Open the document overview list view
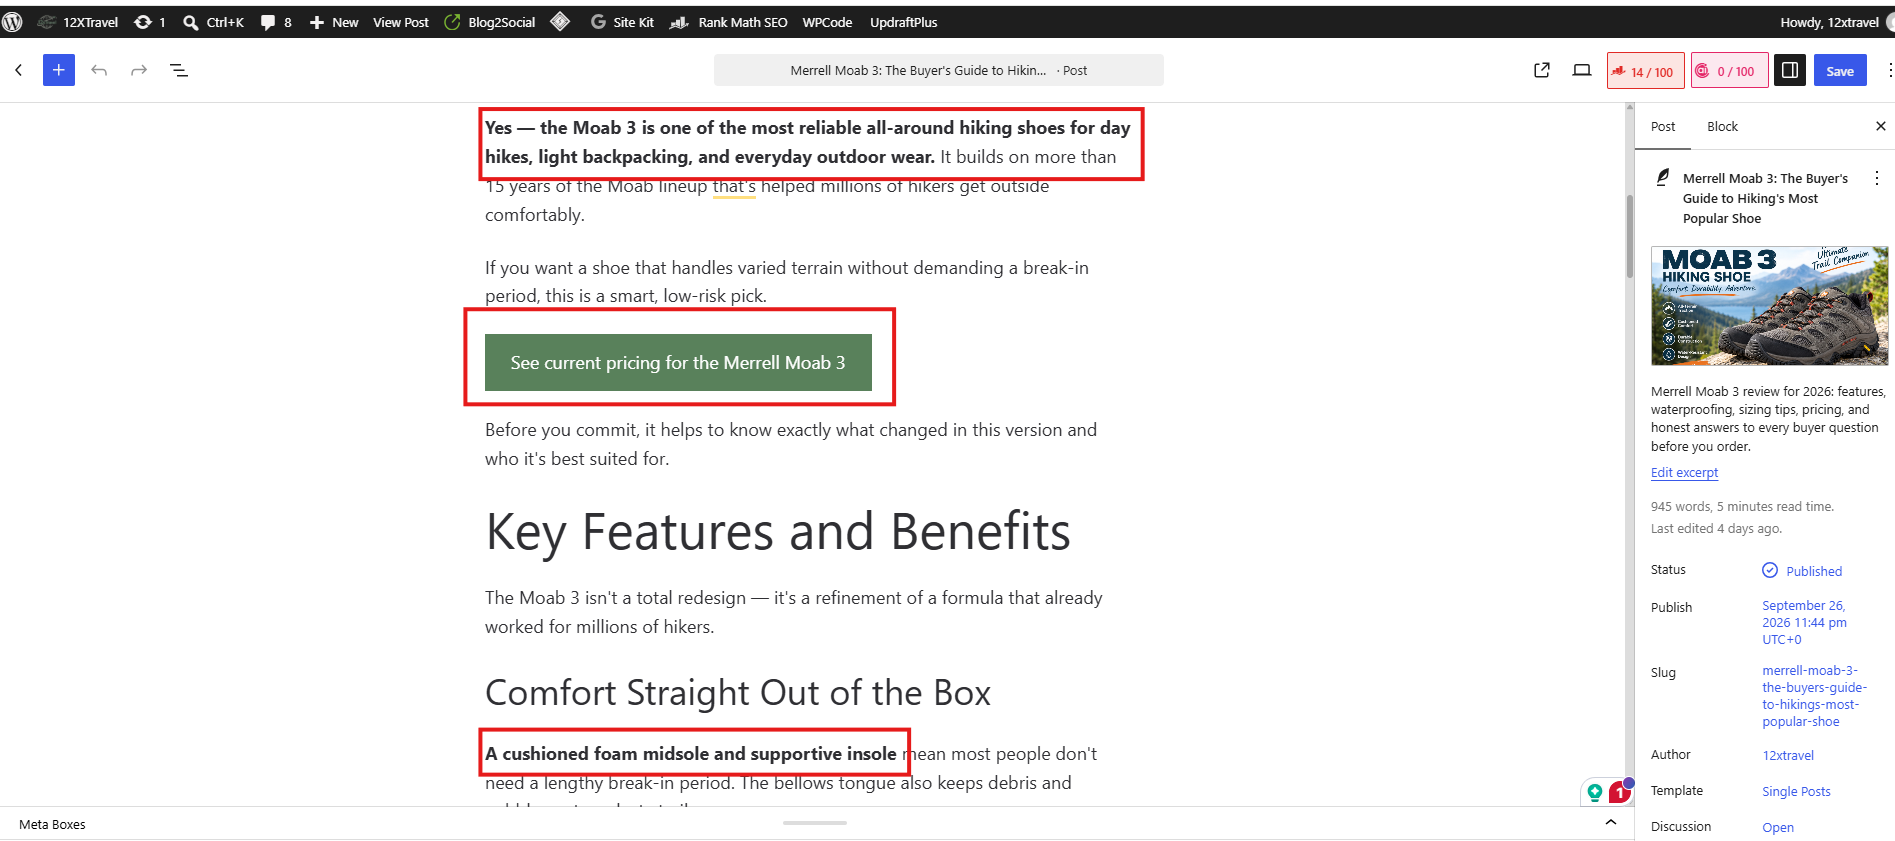The image size is (1895, 841). 179,70
